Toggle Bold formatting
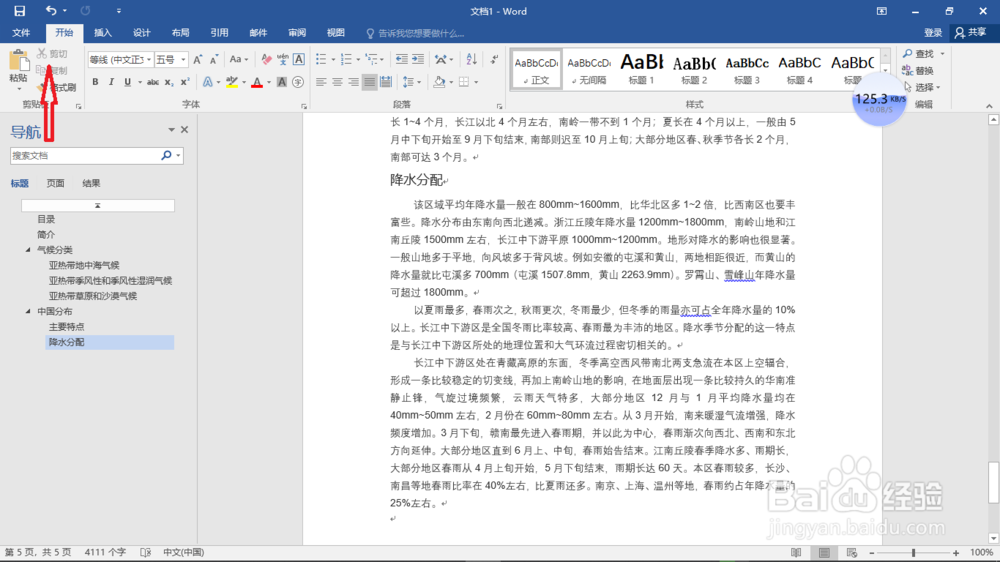 coord(95,82)
